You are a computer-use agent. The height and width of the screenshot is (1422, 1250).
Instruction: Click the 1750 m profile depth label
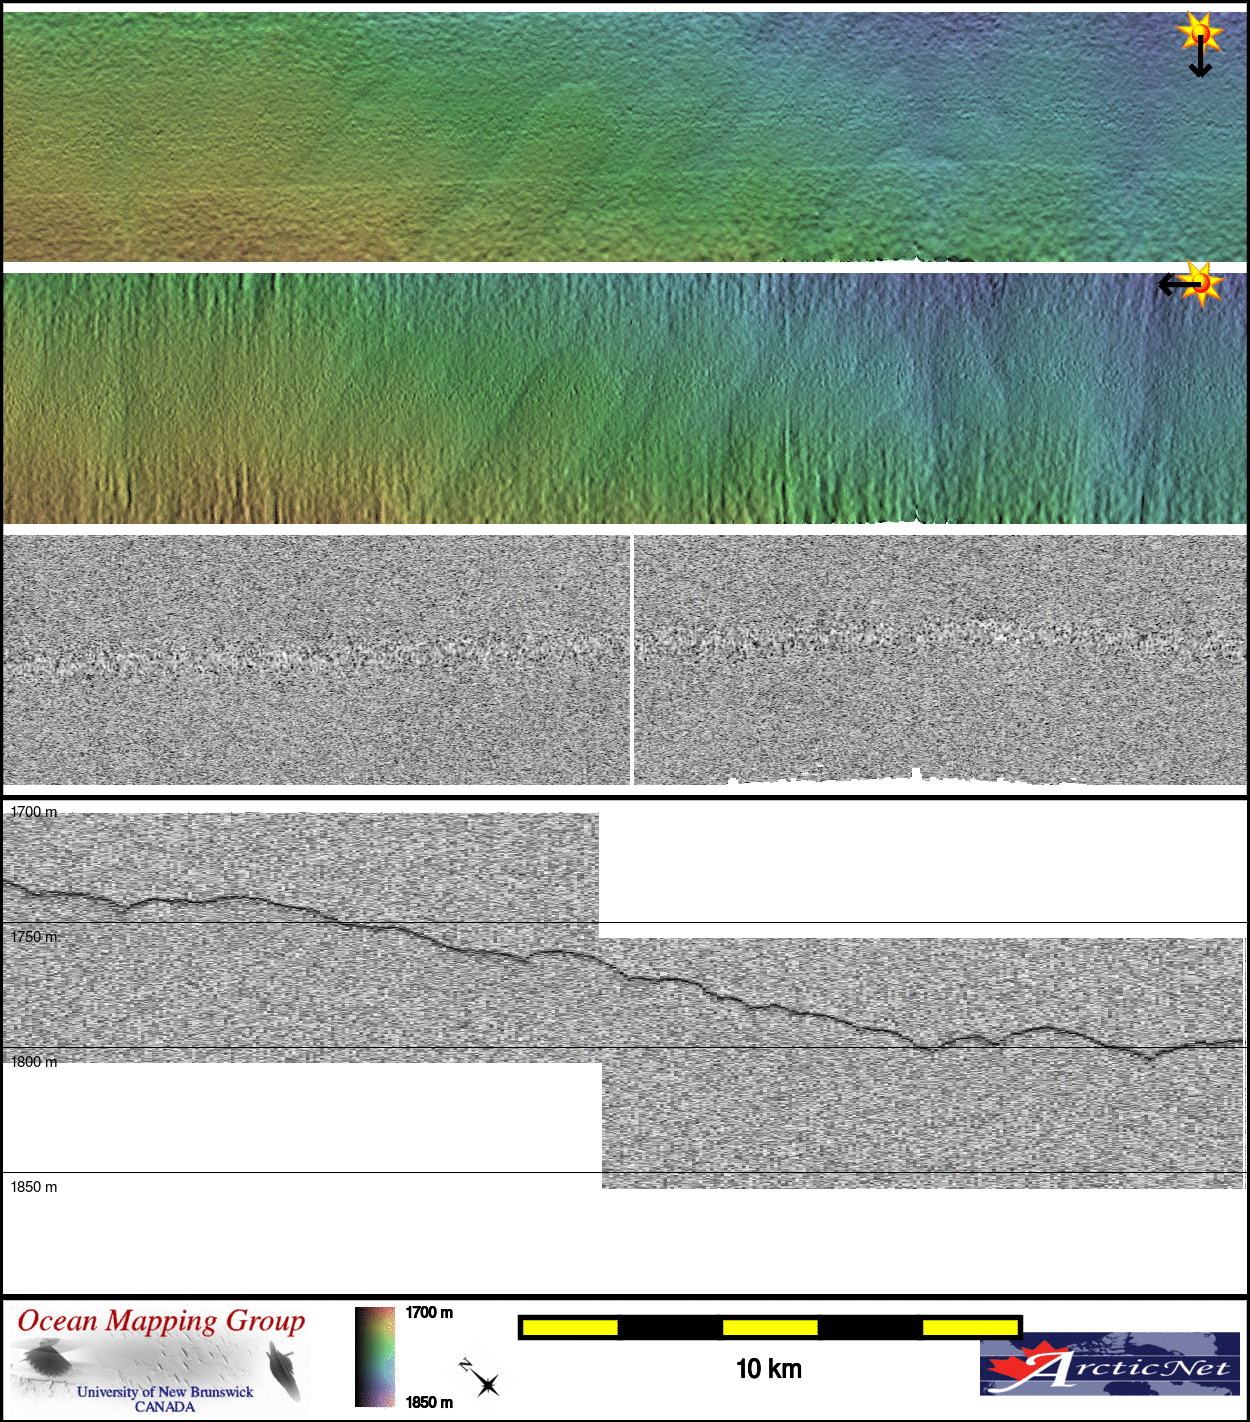pos(34,937)
